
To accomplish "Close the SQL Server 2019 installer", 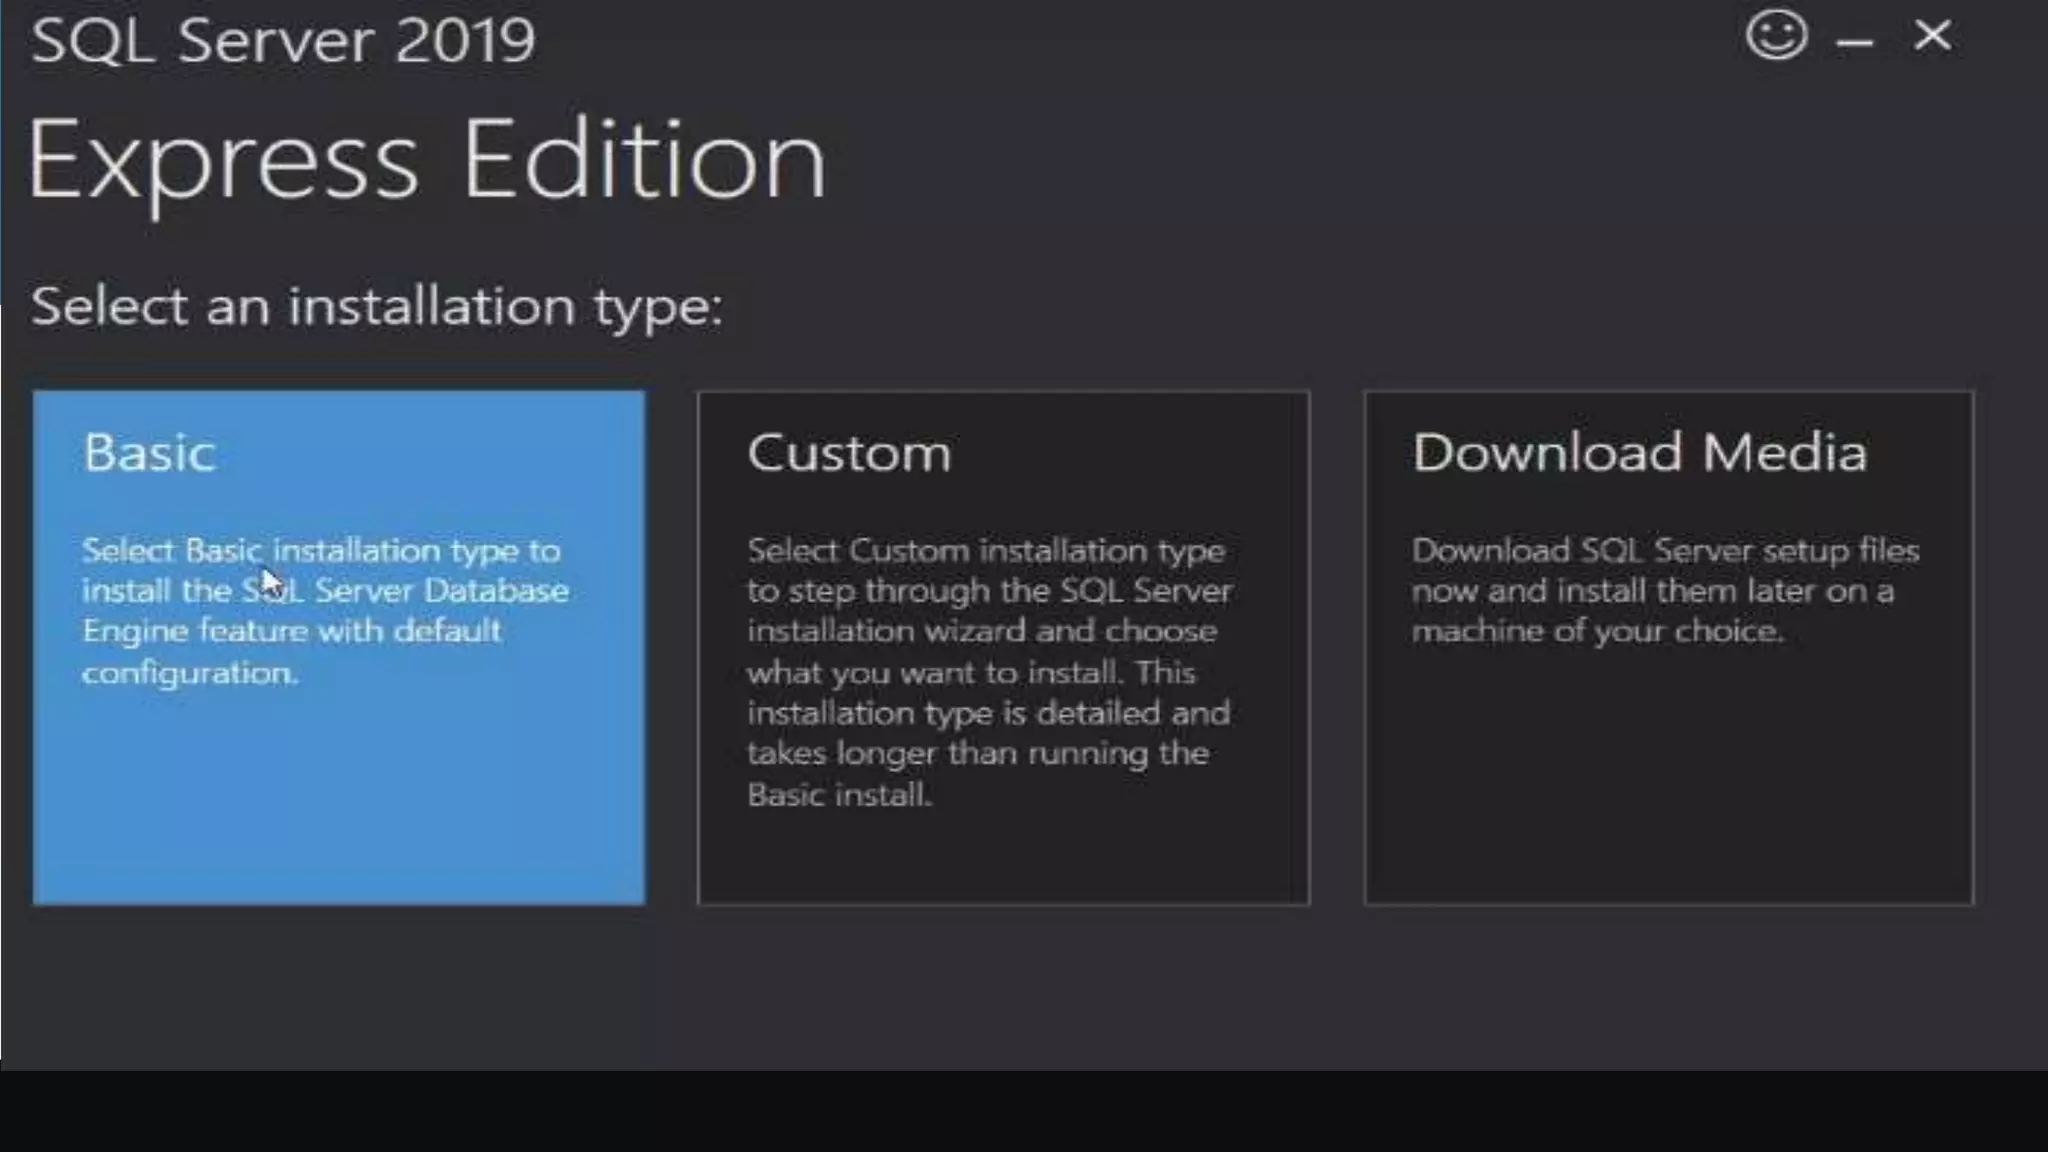I will click(x=1932, y=36).
